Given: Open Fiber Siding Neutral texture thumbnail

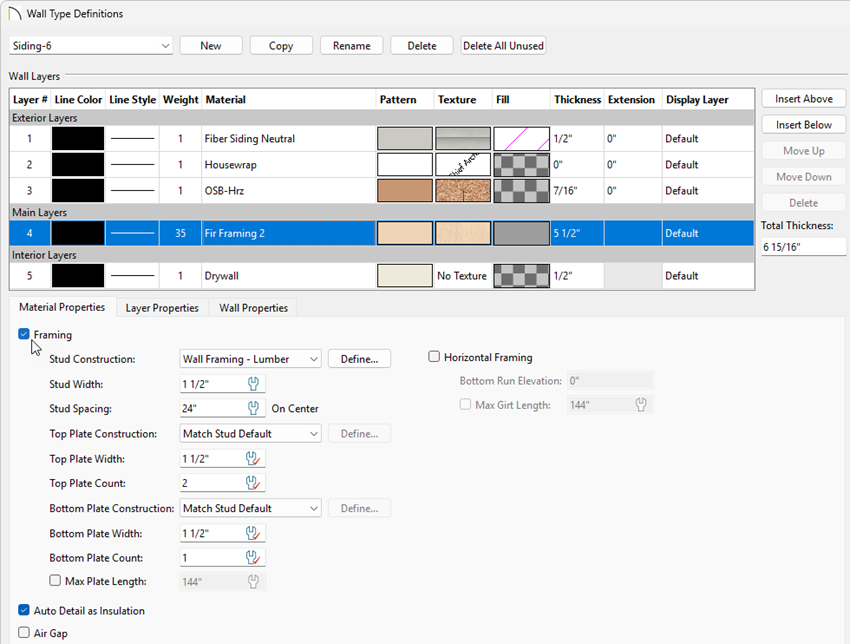Looking at the screenshot, I should (463, 139).
